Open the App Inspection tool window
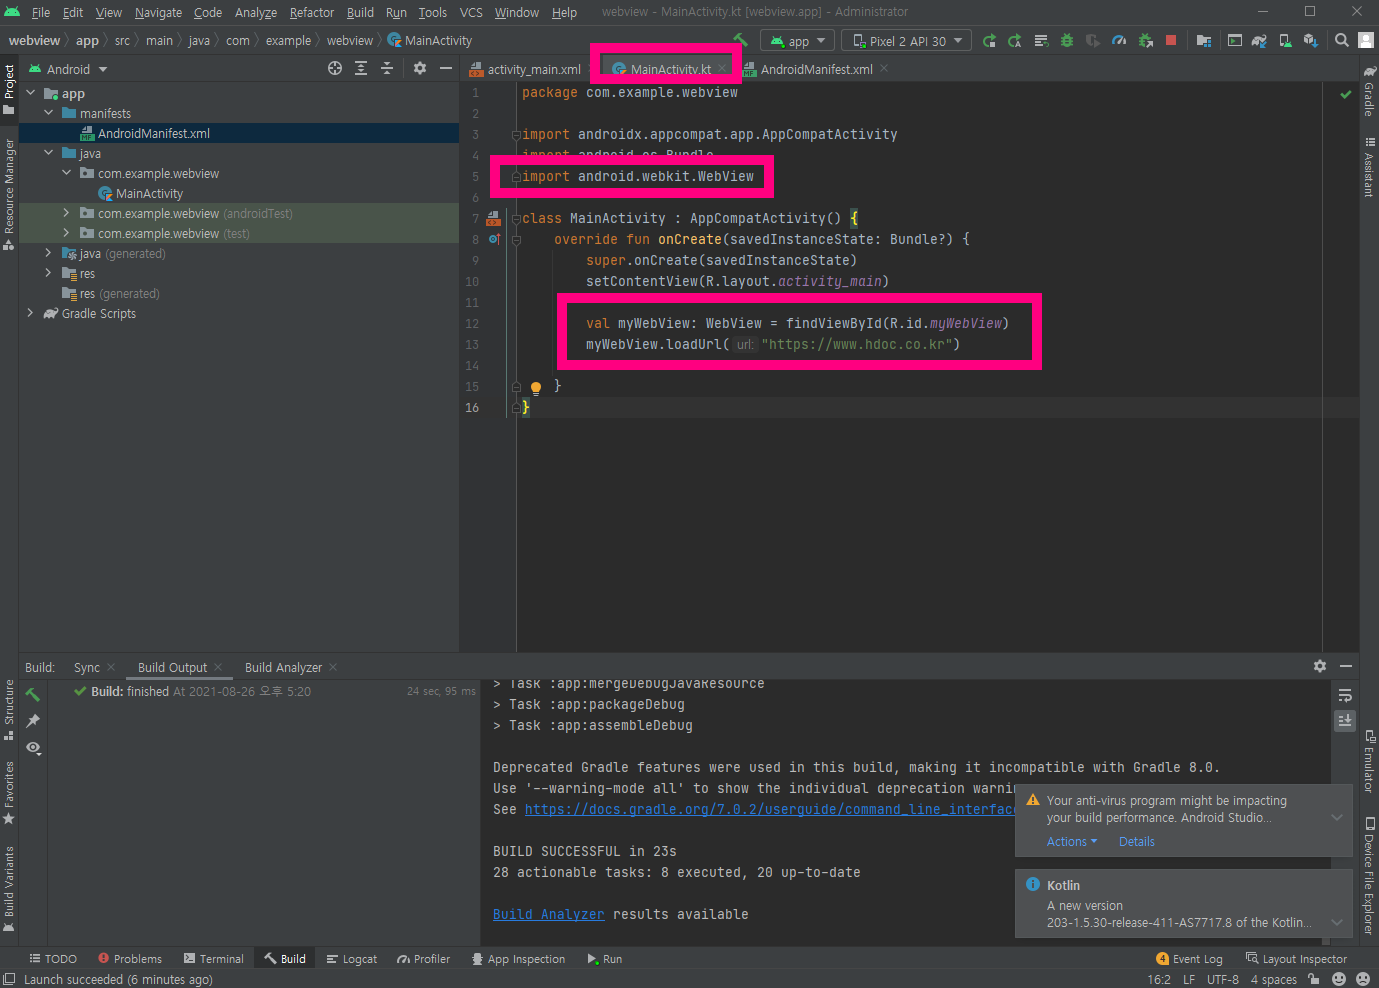The height and width of the screenshot is (988, 1379). click(518, 959)
